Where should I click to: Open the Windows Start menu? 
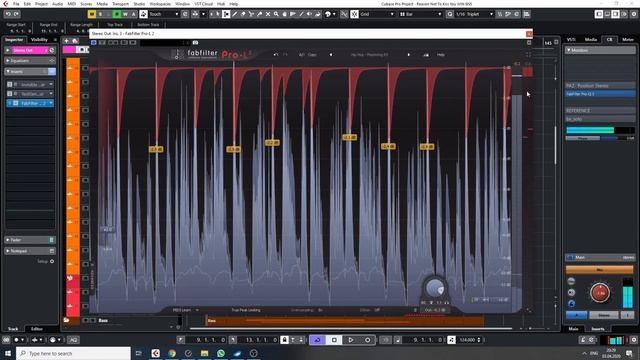8,353
